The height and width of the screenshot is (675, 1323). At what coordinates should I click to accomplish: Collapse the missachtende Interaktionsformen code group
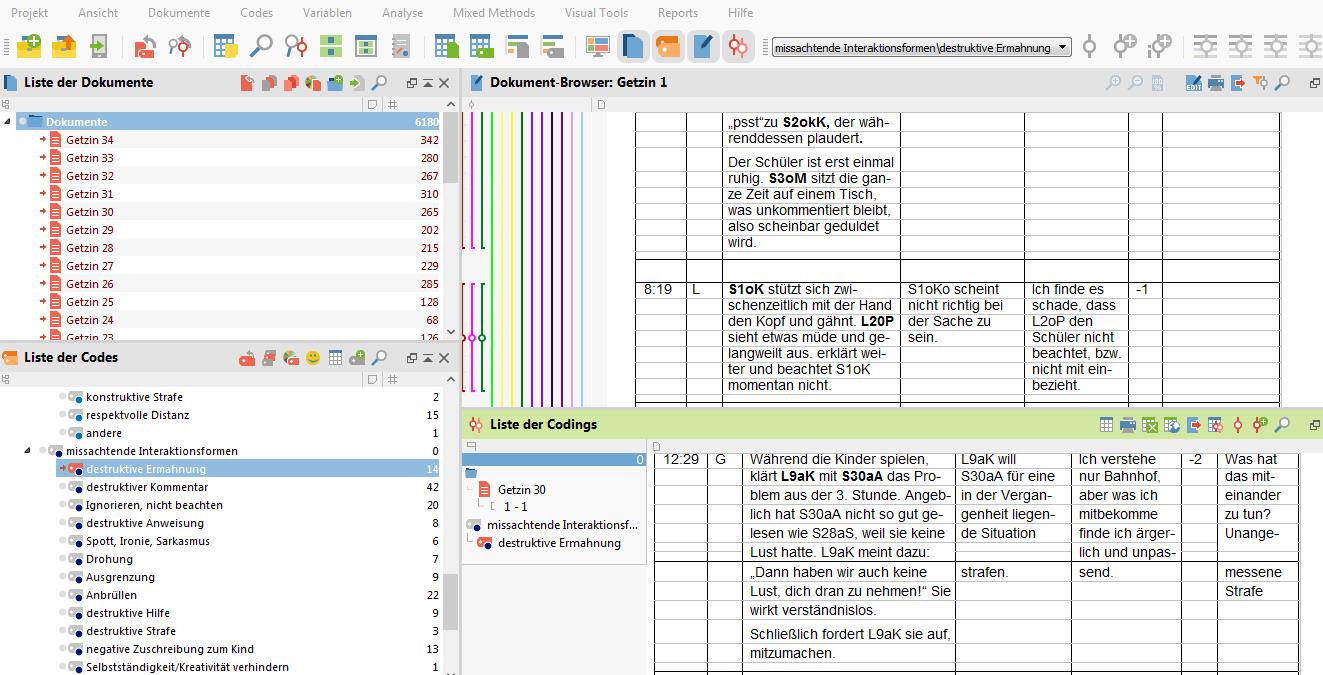click(28, 451)
